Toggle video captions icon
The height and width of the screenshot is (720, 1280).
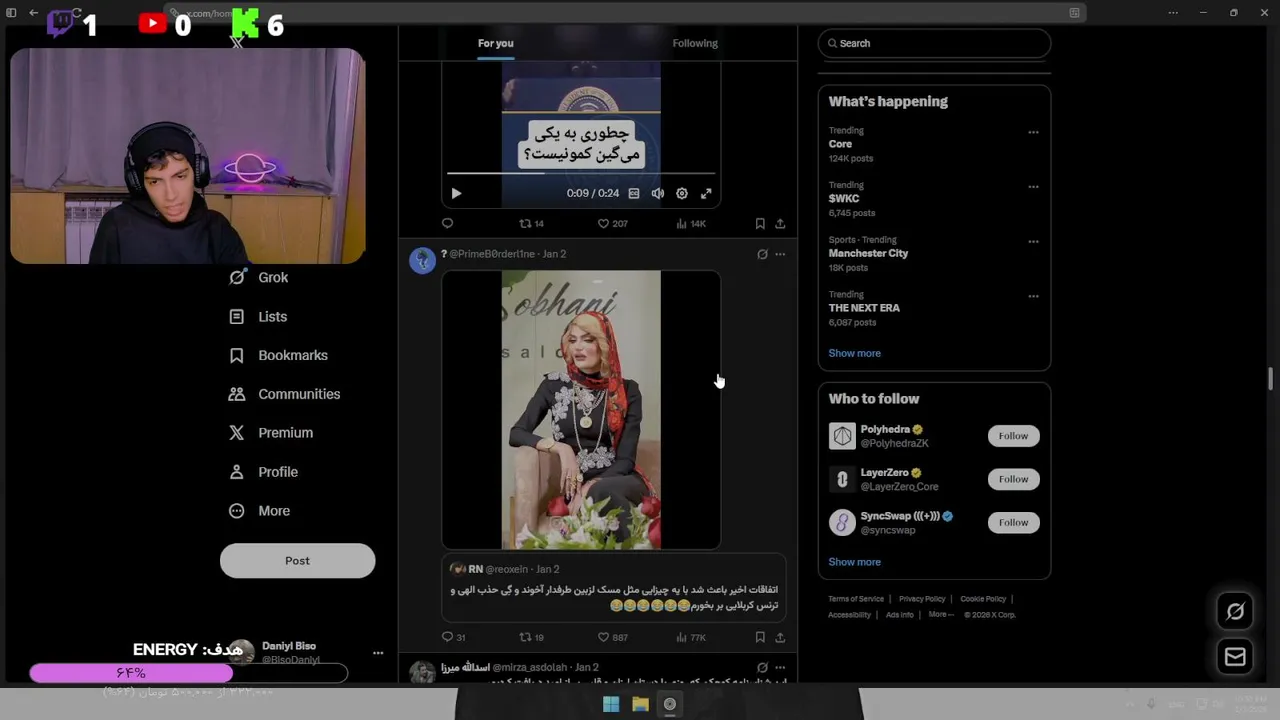coord(634,193)
